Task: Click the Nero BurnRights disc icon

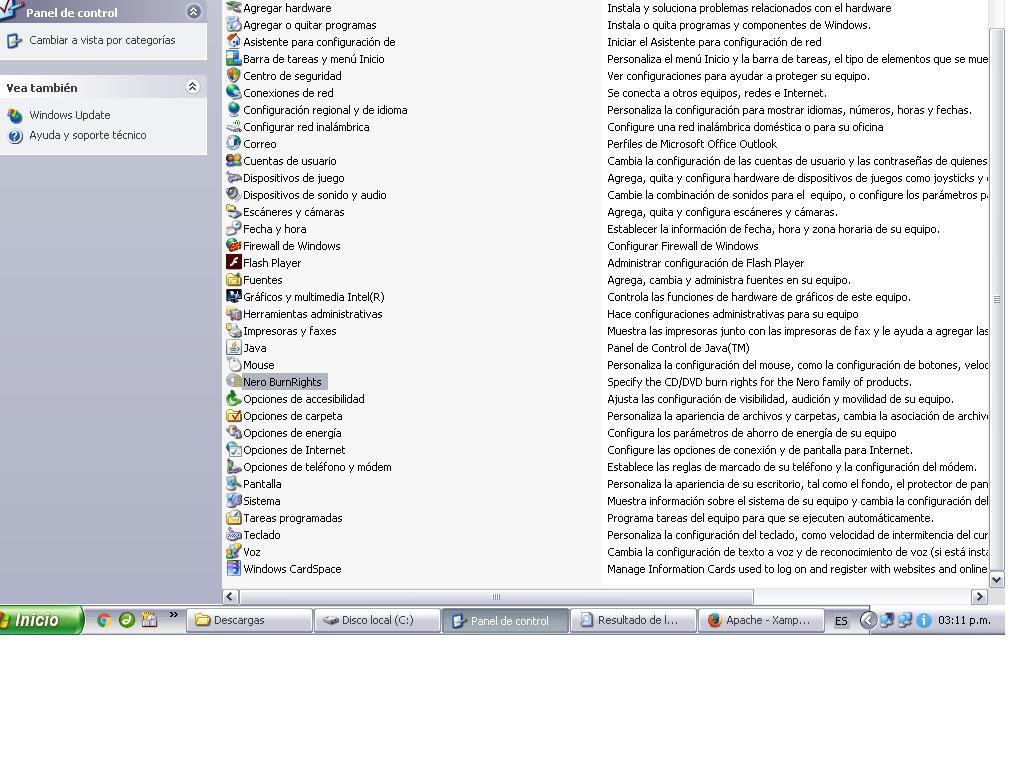Action: (234, 381)
